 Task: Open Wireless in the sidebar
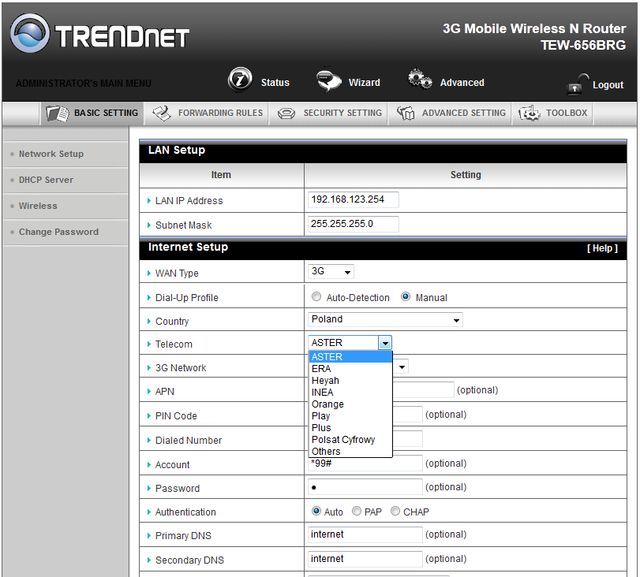[x=38, y=206]
